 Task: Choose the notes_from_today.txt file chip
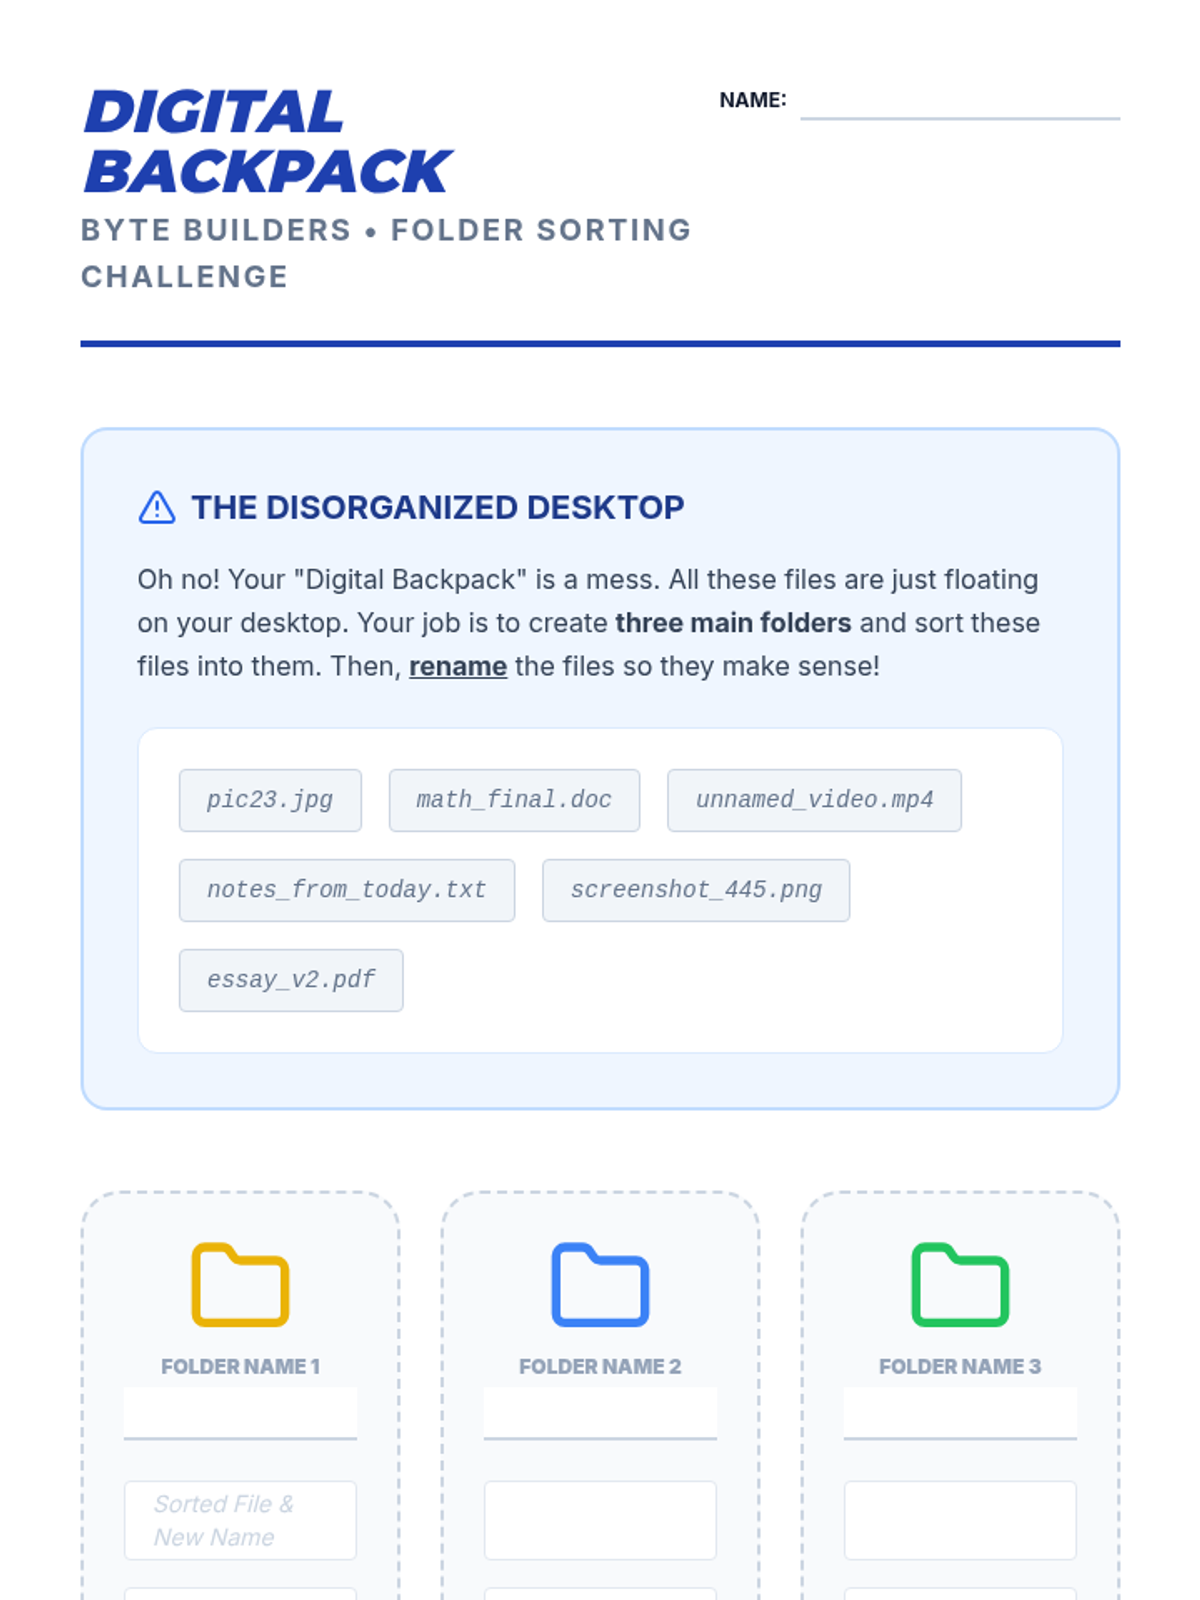347,890
